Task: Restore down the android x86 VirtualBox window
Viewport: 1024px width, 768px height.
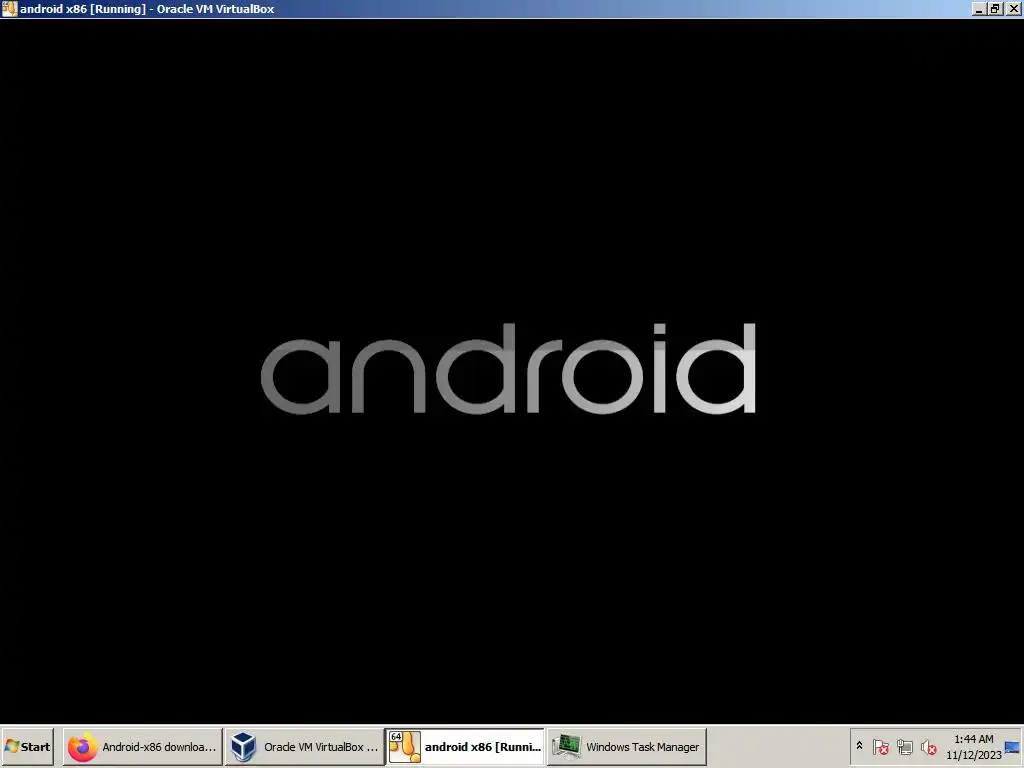Action: tap(995, 8)
